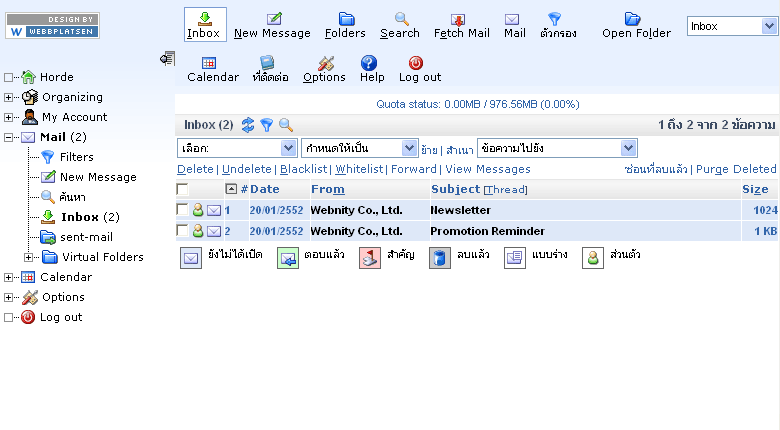
Task: Expand the Calendar tree node
Action: [x=8, y=277]
